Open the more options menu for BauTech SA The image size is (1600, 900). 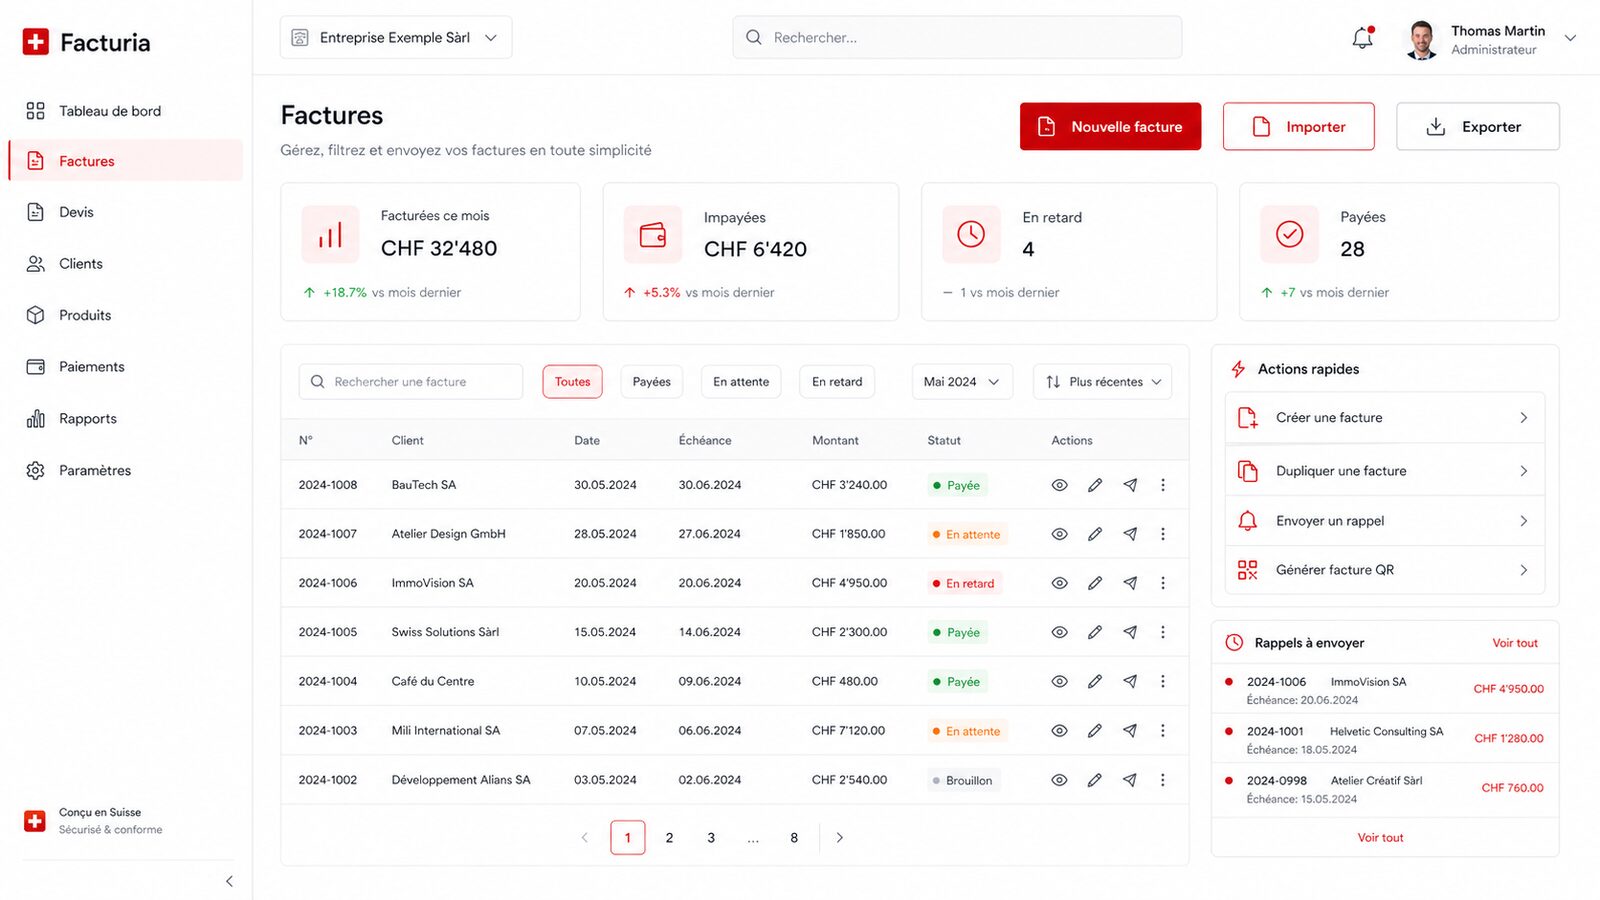click(1163, 485)
